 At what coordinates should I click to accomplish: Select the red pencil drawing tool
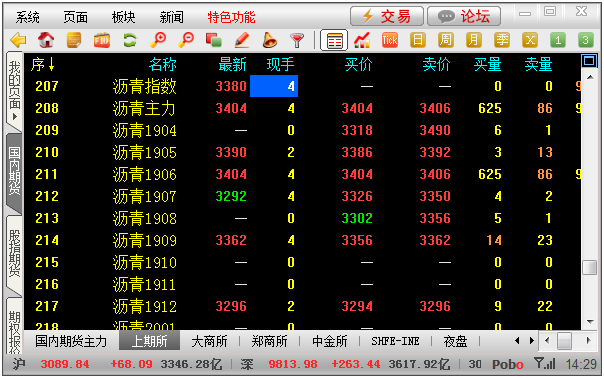(242, 40)
